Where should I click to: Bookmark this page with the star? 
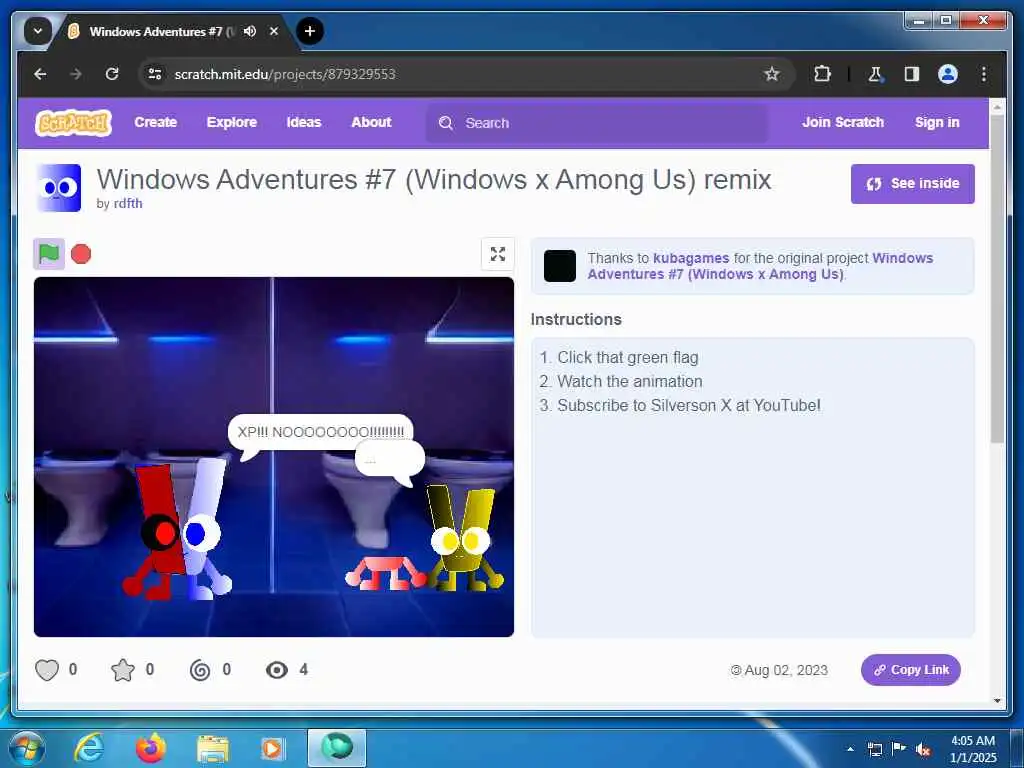point(772,74)
